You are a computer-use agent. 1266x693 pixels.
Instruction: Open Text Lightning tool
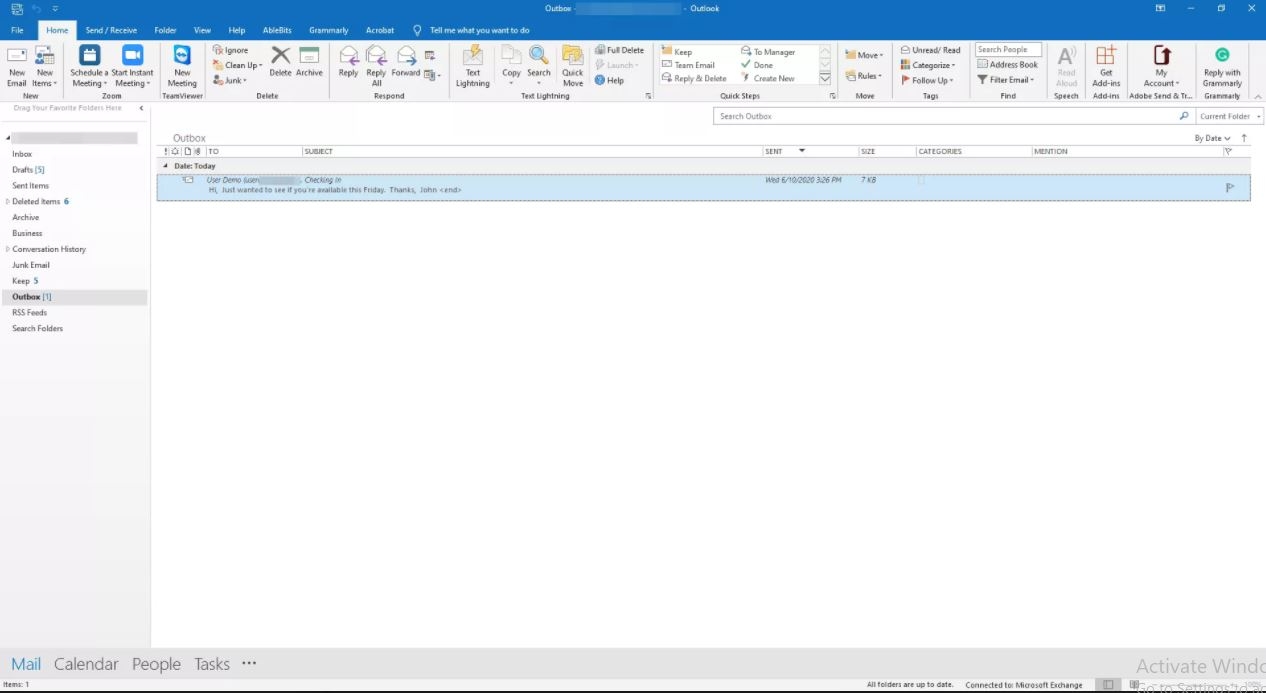point(473,66)
